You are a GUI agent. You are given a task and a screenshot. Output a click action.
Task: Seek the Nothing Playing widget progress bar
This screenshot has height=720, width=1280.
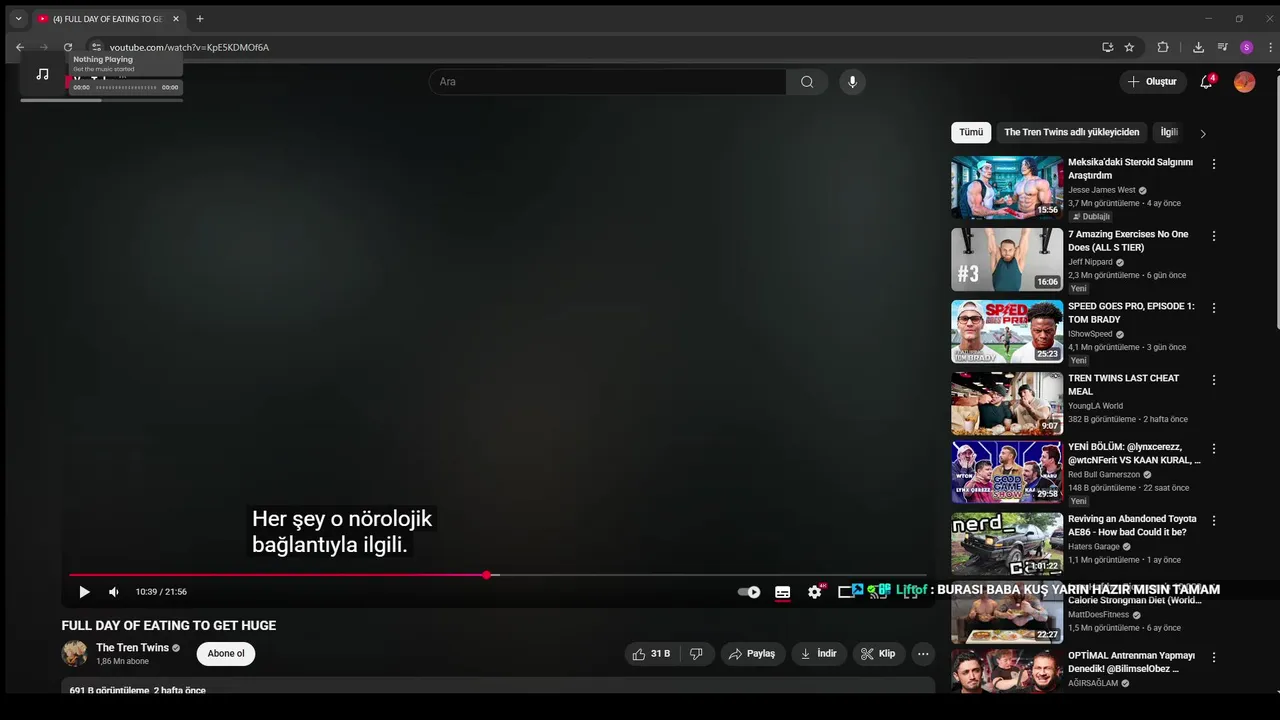[x=126, y=87]
